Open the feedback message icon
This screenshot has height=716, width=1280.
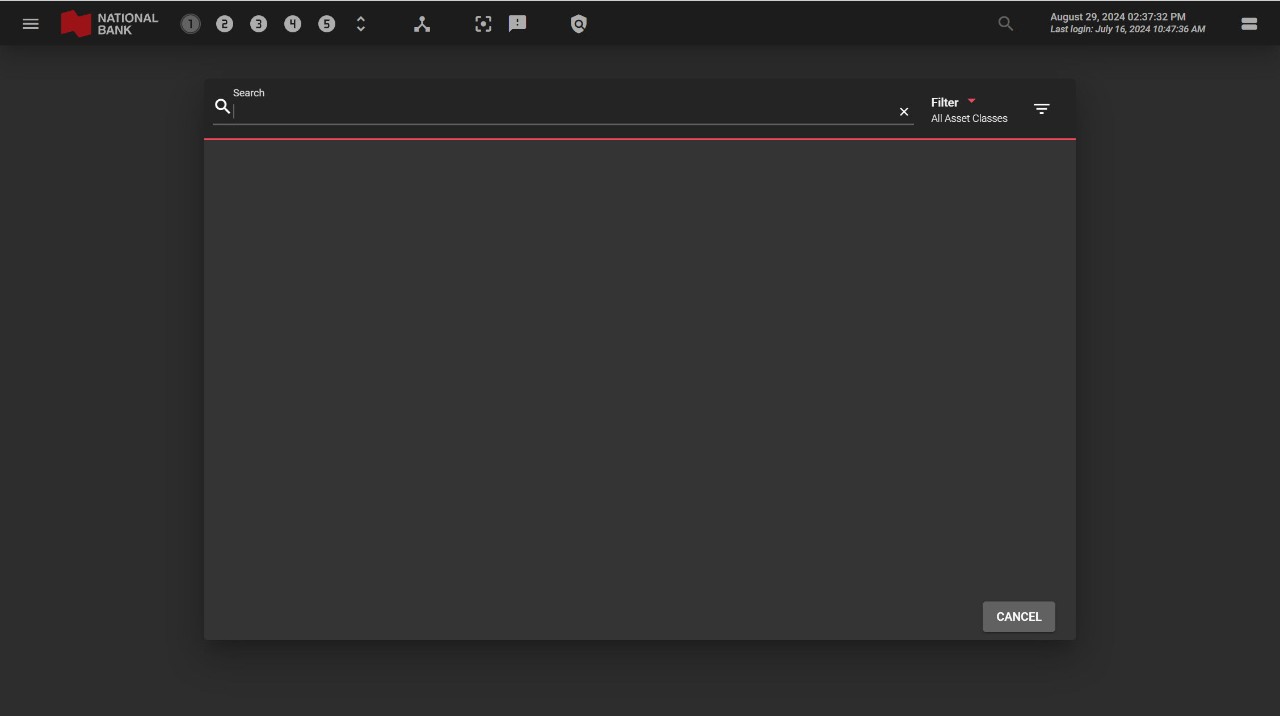tap(517, 24)
